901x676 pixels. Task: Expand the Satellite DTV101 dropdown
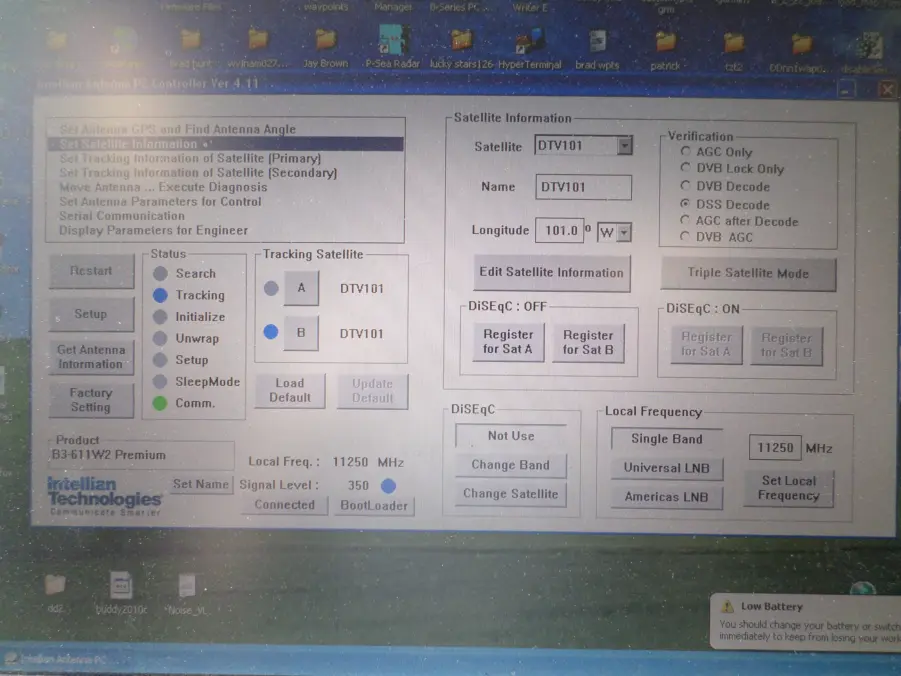624,146
